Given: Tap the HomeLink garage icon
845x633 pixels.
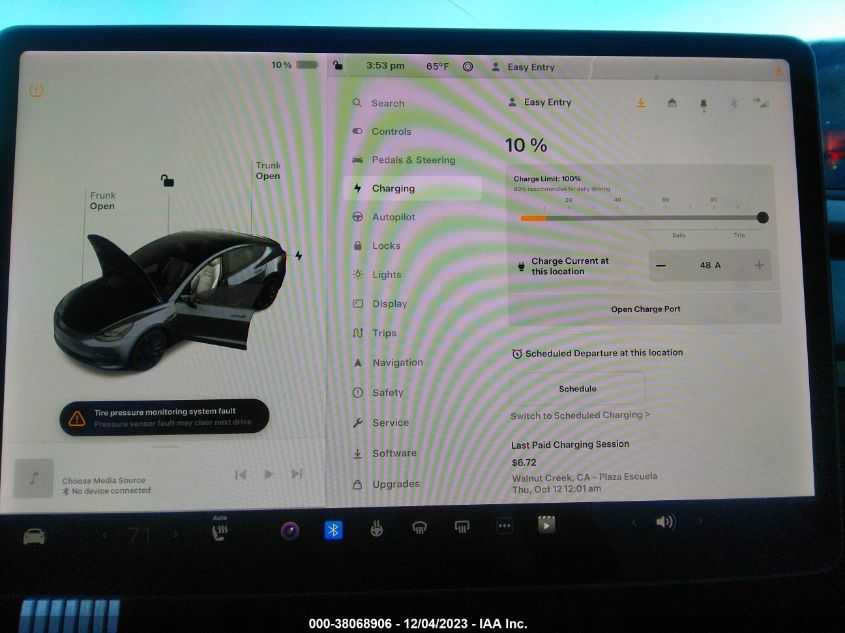Looking at the screenshot, I should (671, 103).
